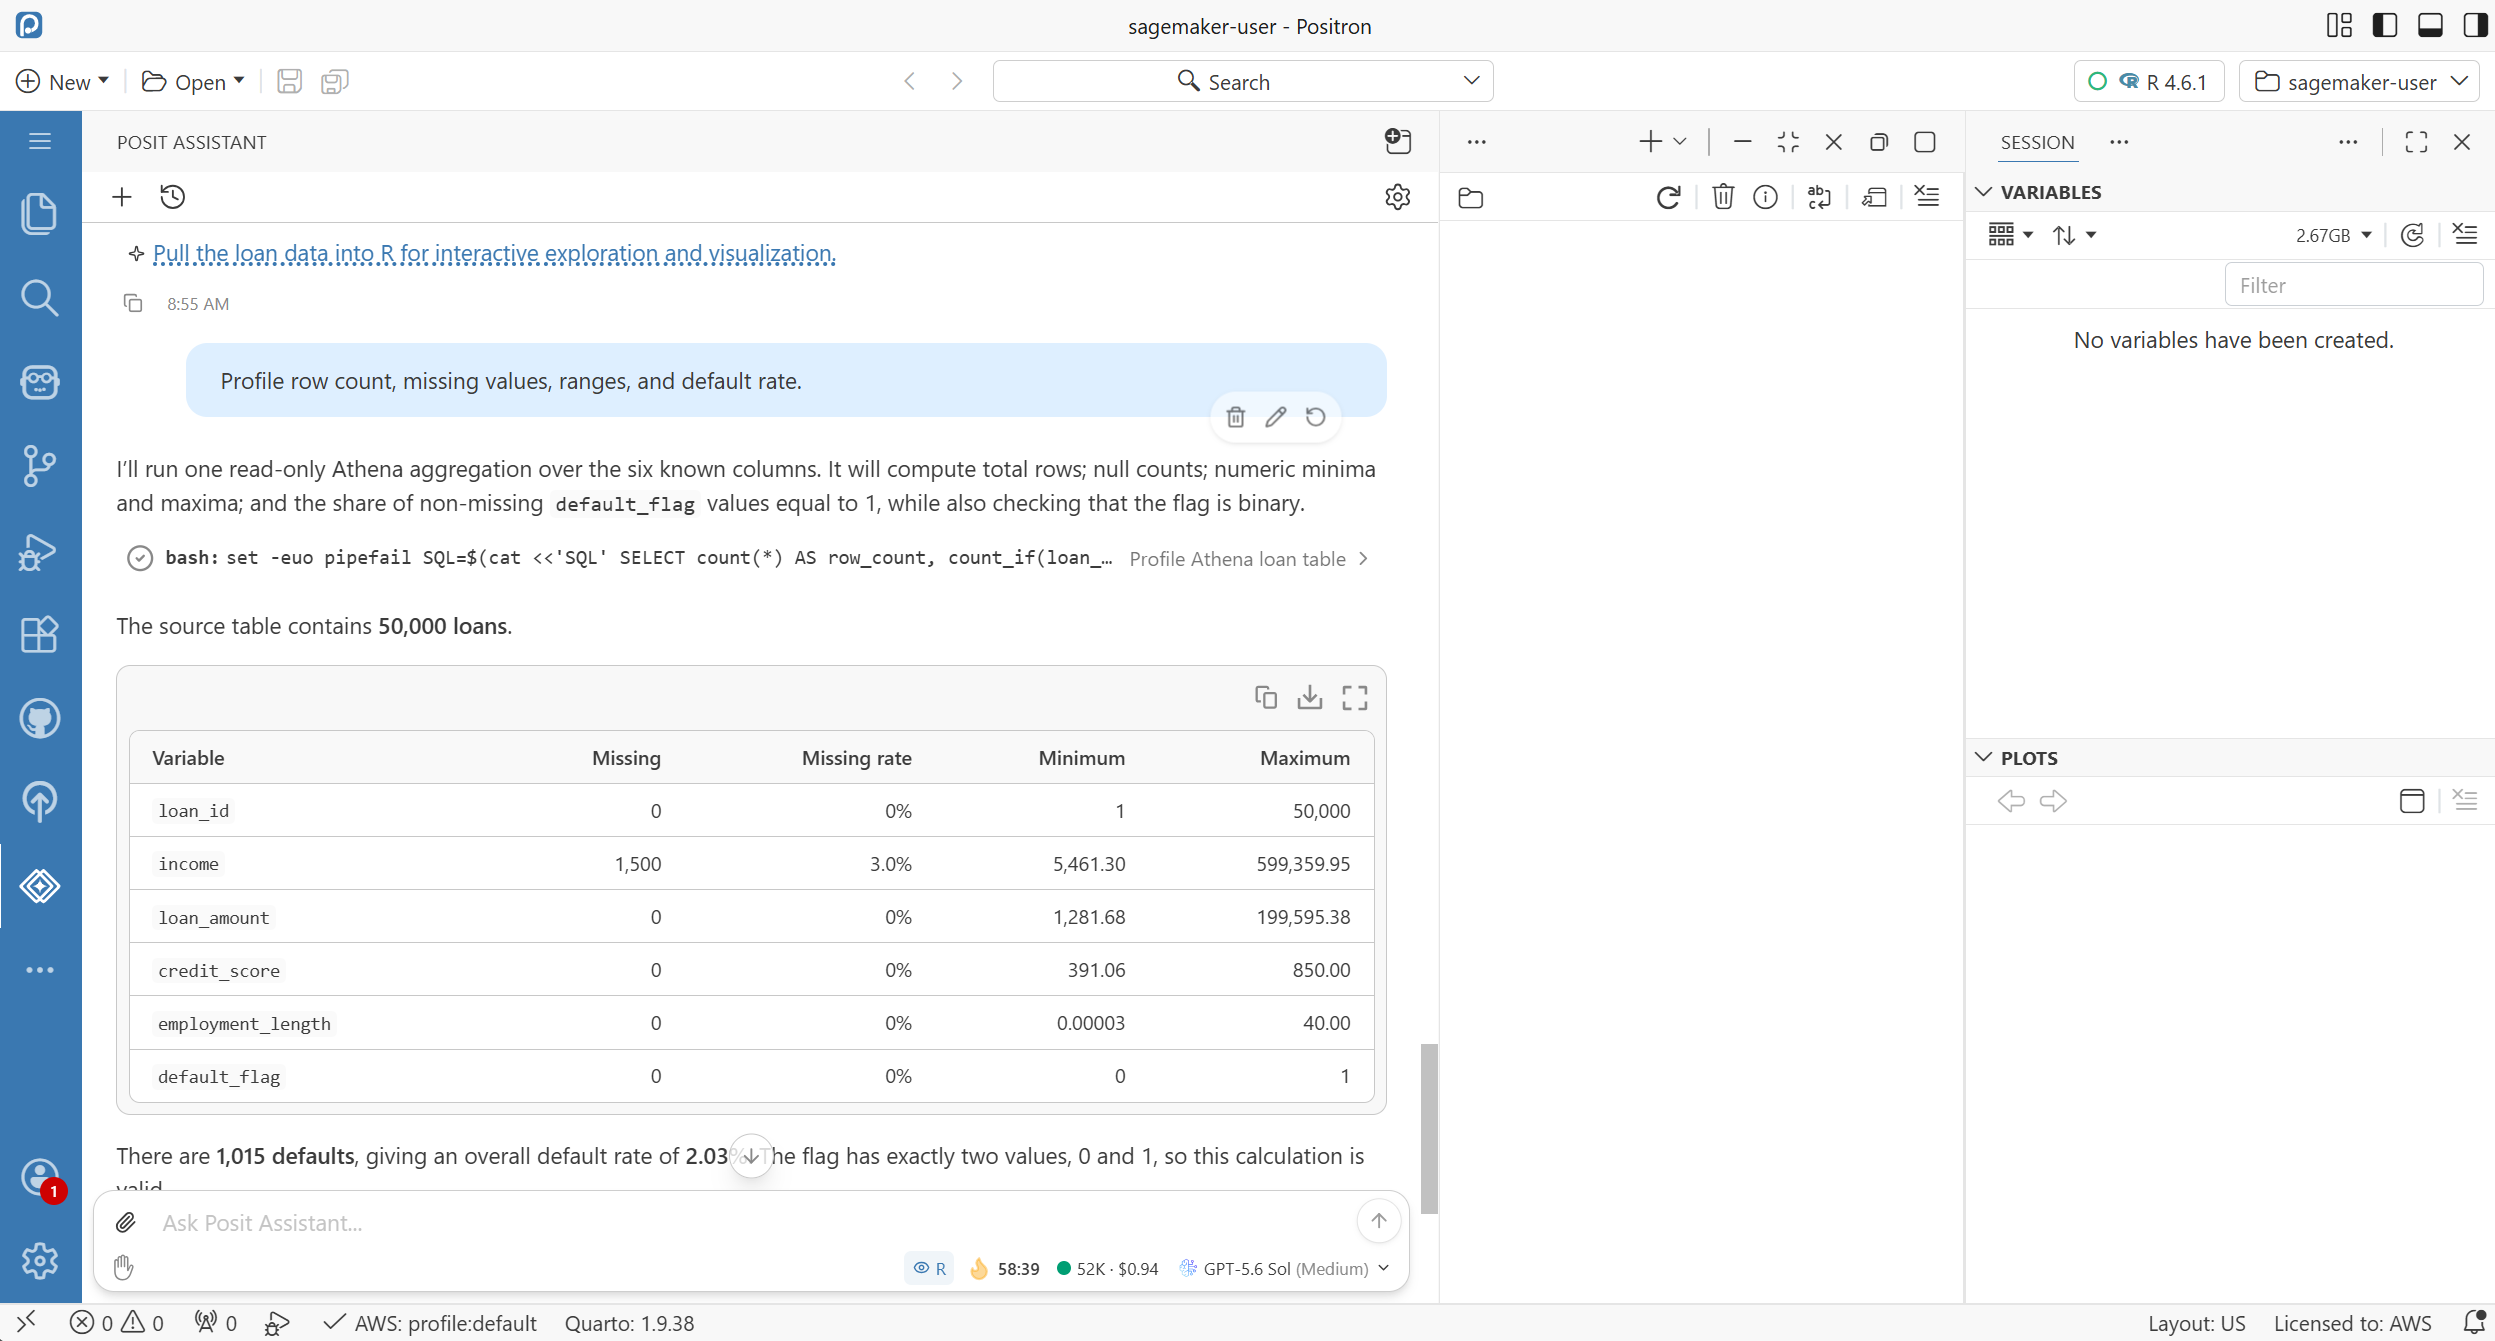Screen dimensions: 2495x1341
Task: Open the New file menu
Action: (x=62, y=81)
